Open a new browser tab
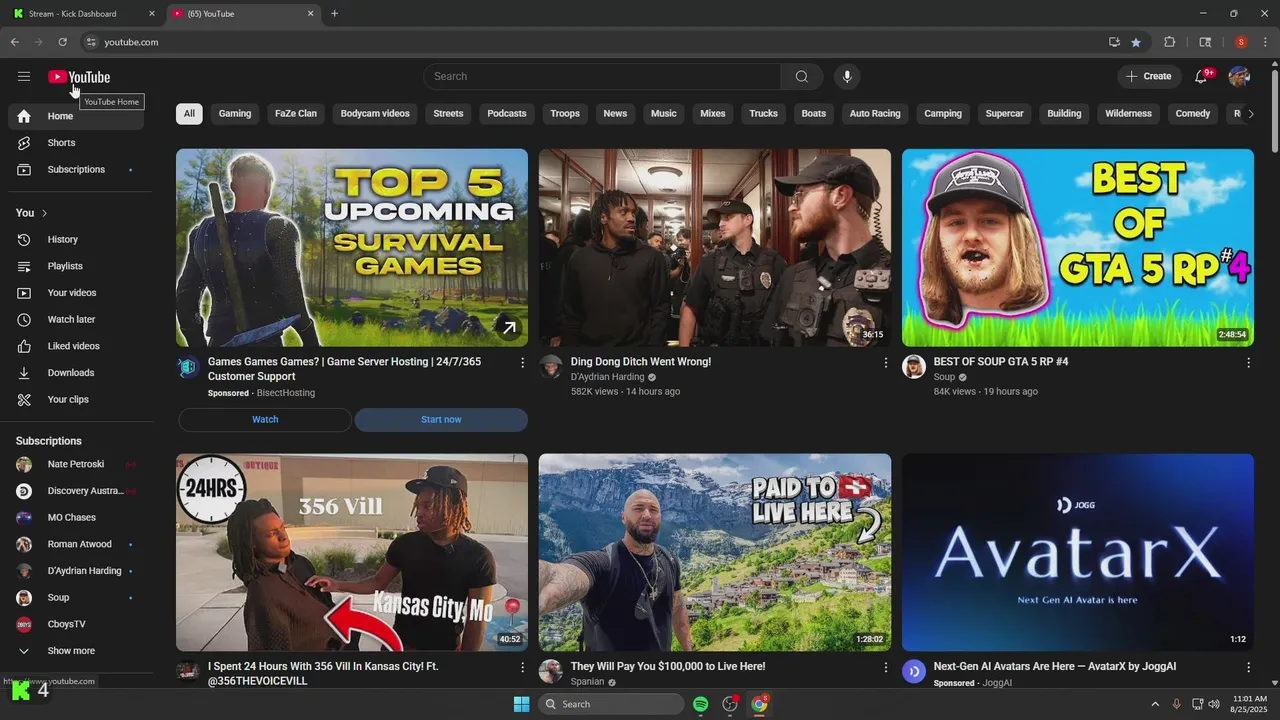Screen dimensions: 1280x720 pyautogui.click(x=334, y=14)
